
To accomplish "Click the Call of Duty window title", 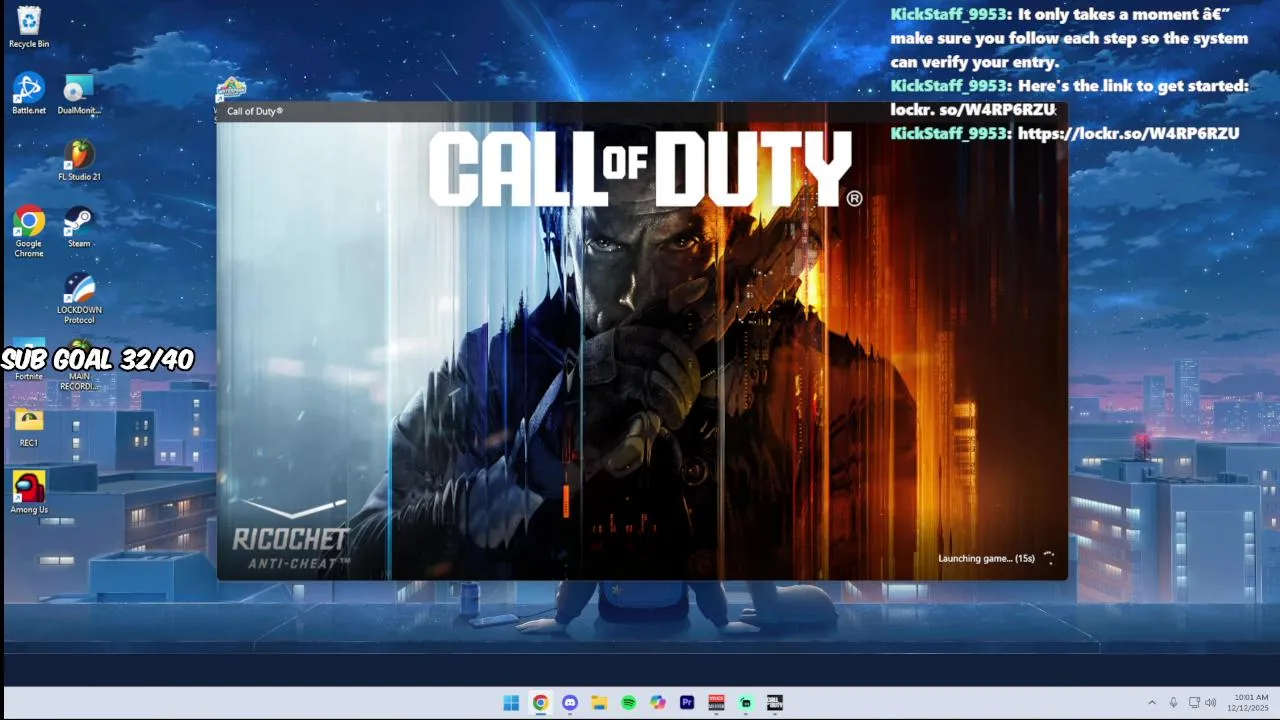I will [x=255, y=111].
